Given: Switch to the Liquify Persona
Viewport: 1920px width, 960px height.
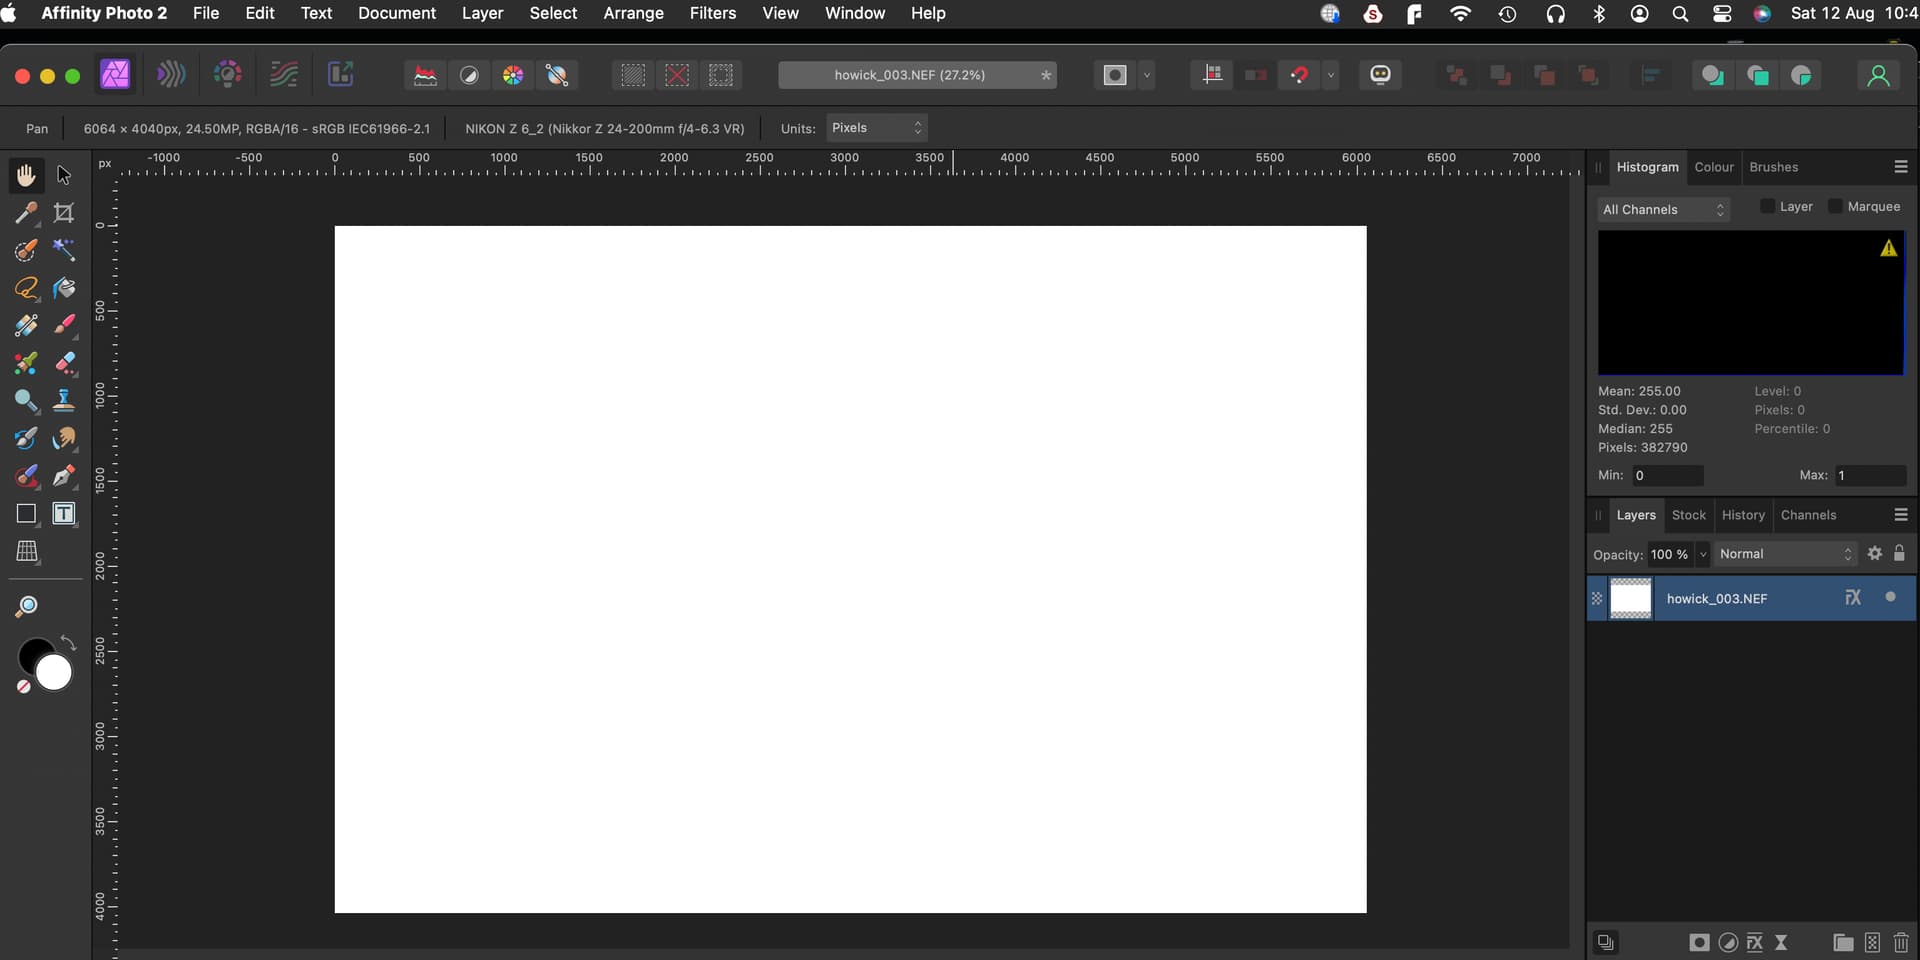Looking at the screenshot, I should (171, 75).
